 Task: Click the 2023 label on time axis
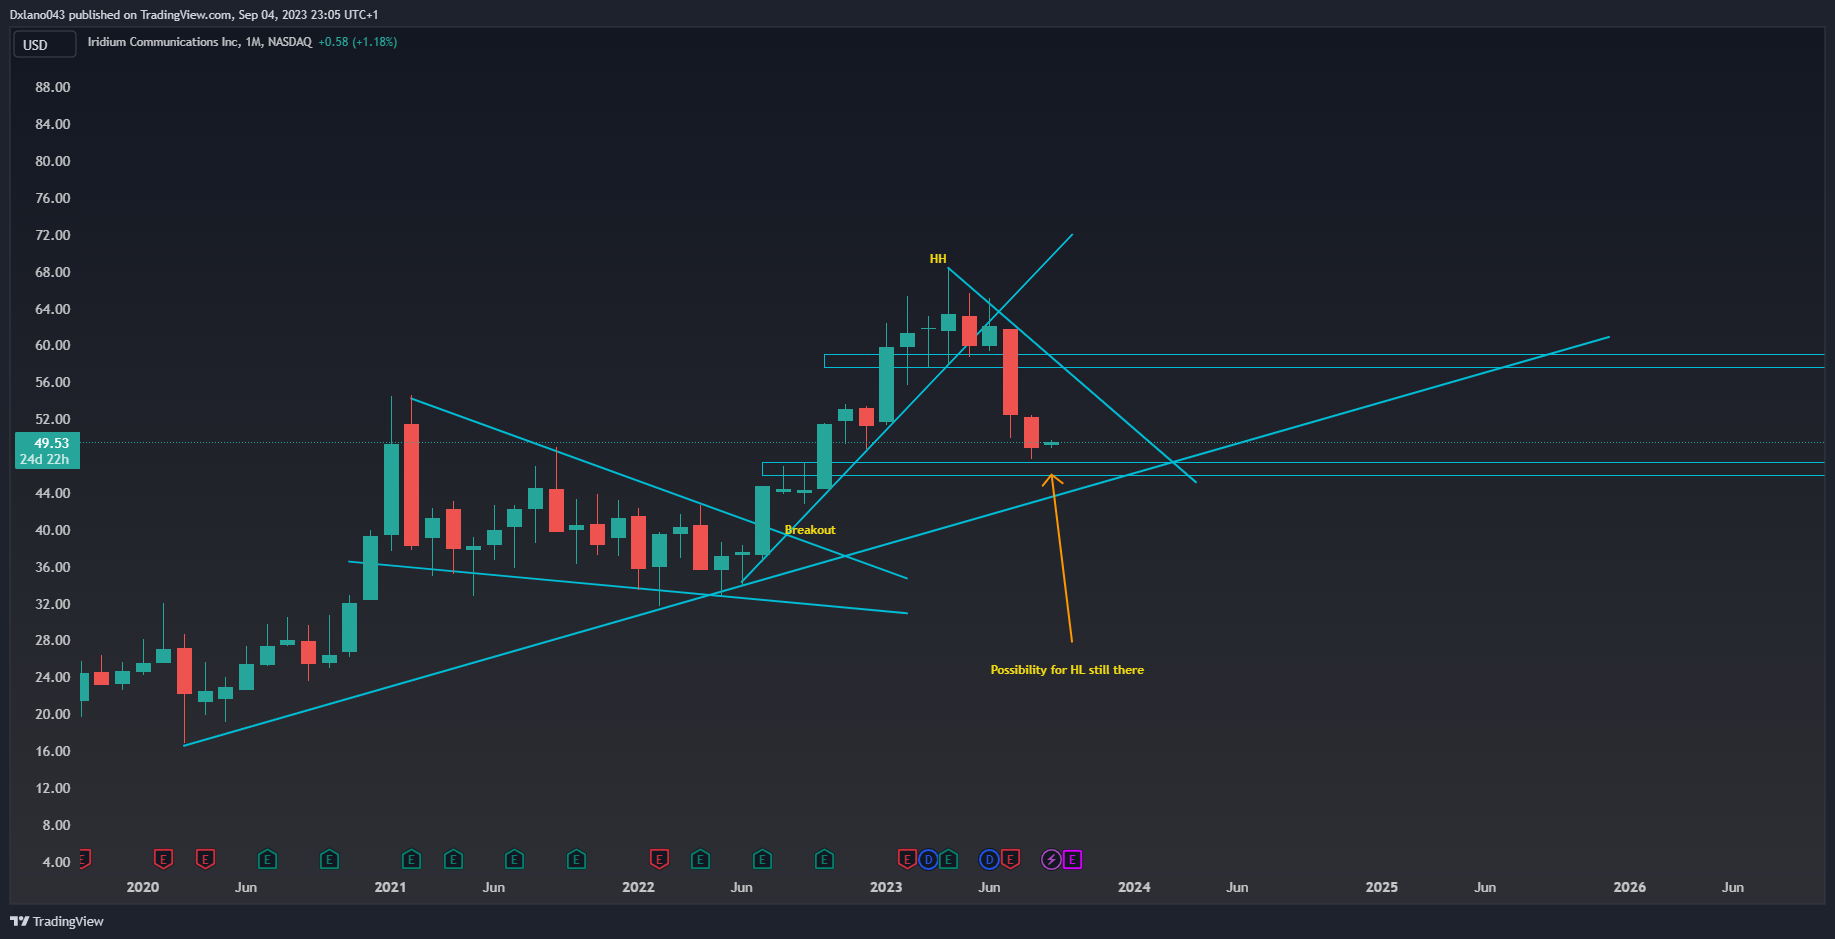pos(886,887)
